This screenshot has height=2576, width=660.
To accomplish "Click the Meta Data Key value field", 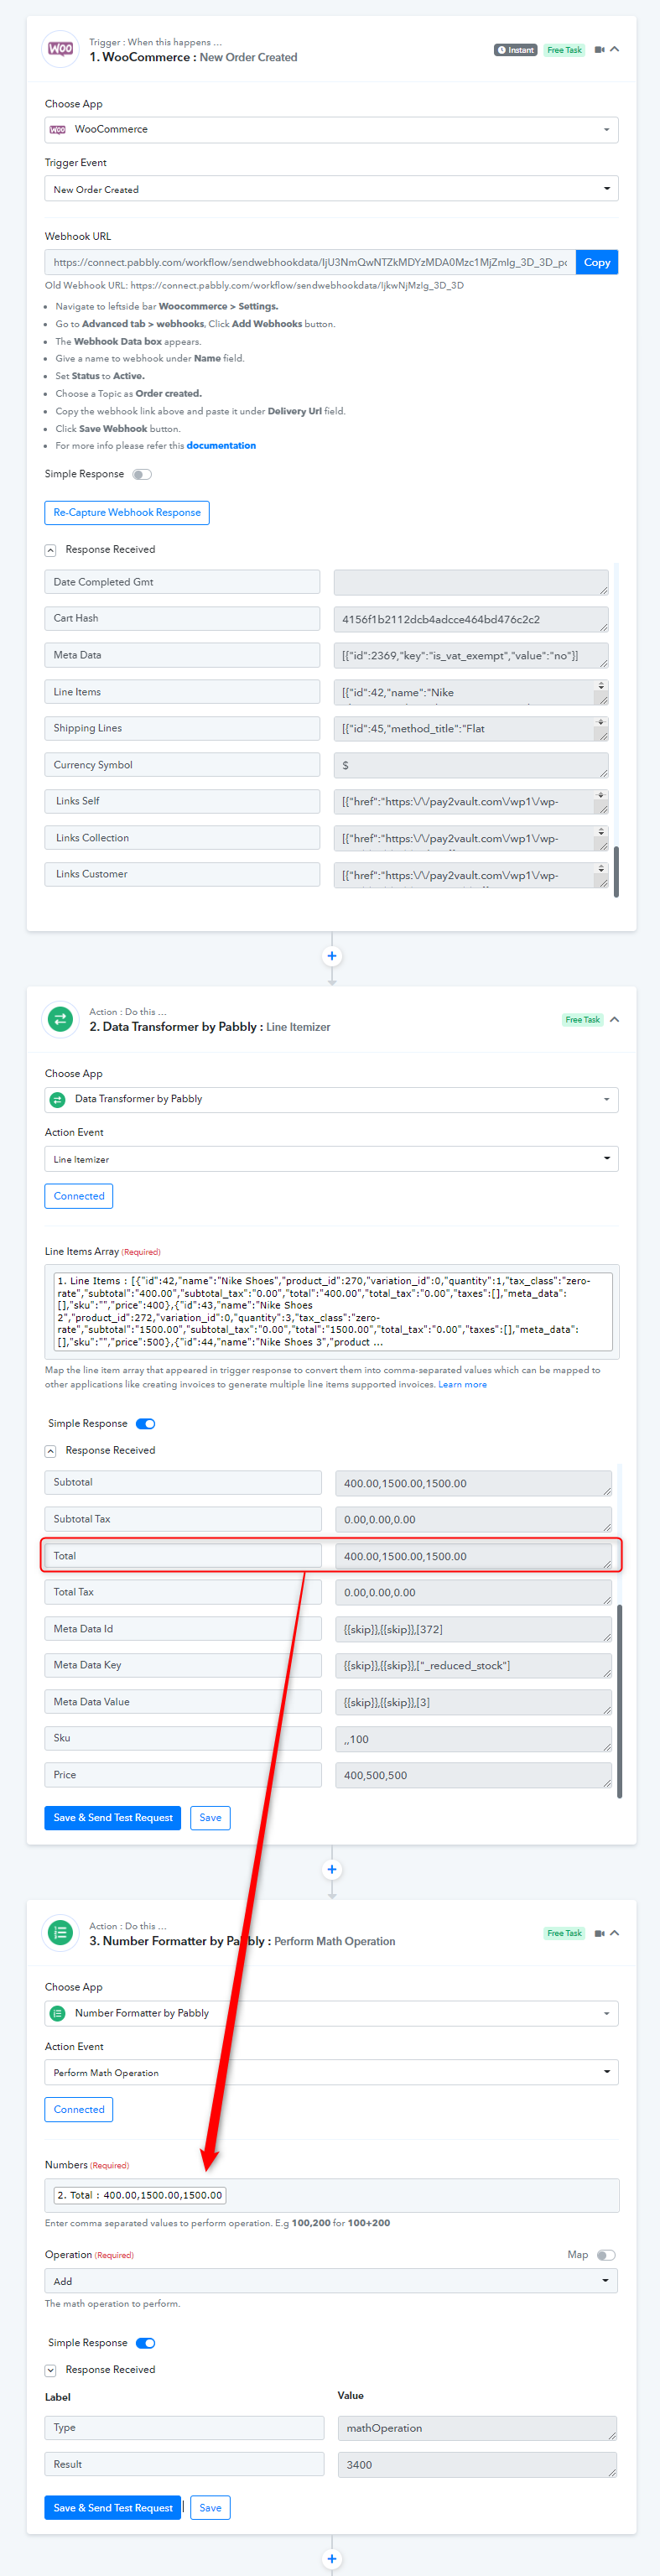I will [x=473, y=1666].
